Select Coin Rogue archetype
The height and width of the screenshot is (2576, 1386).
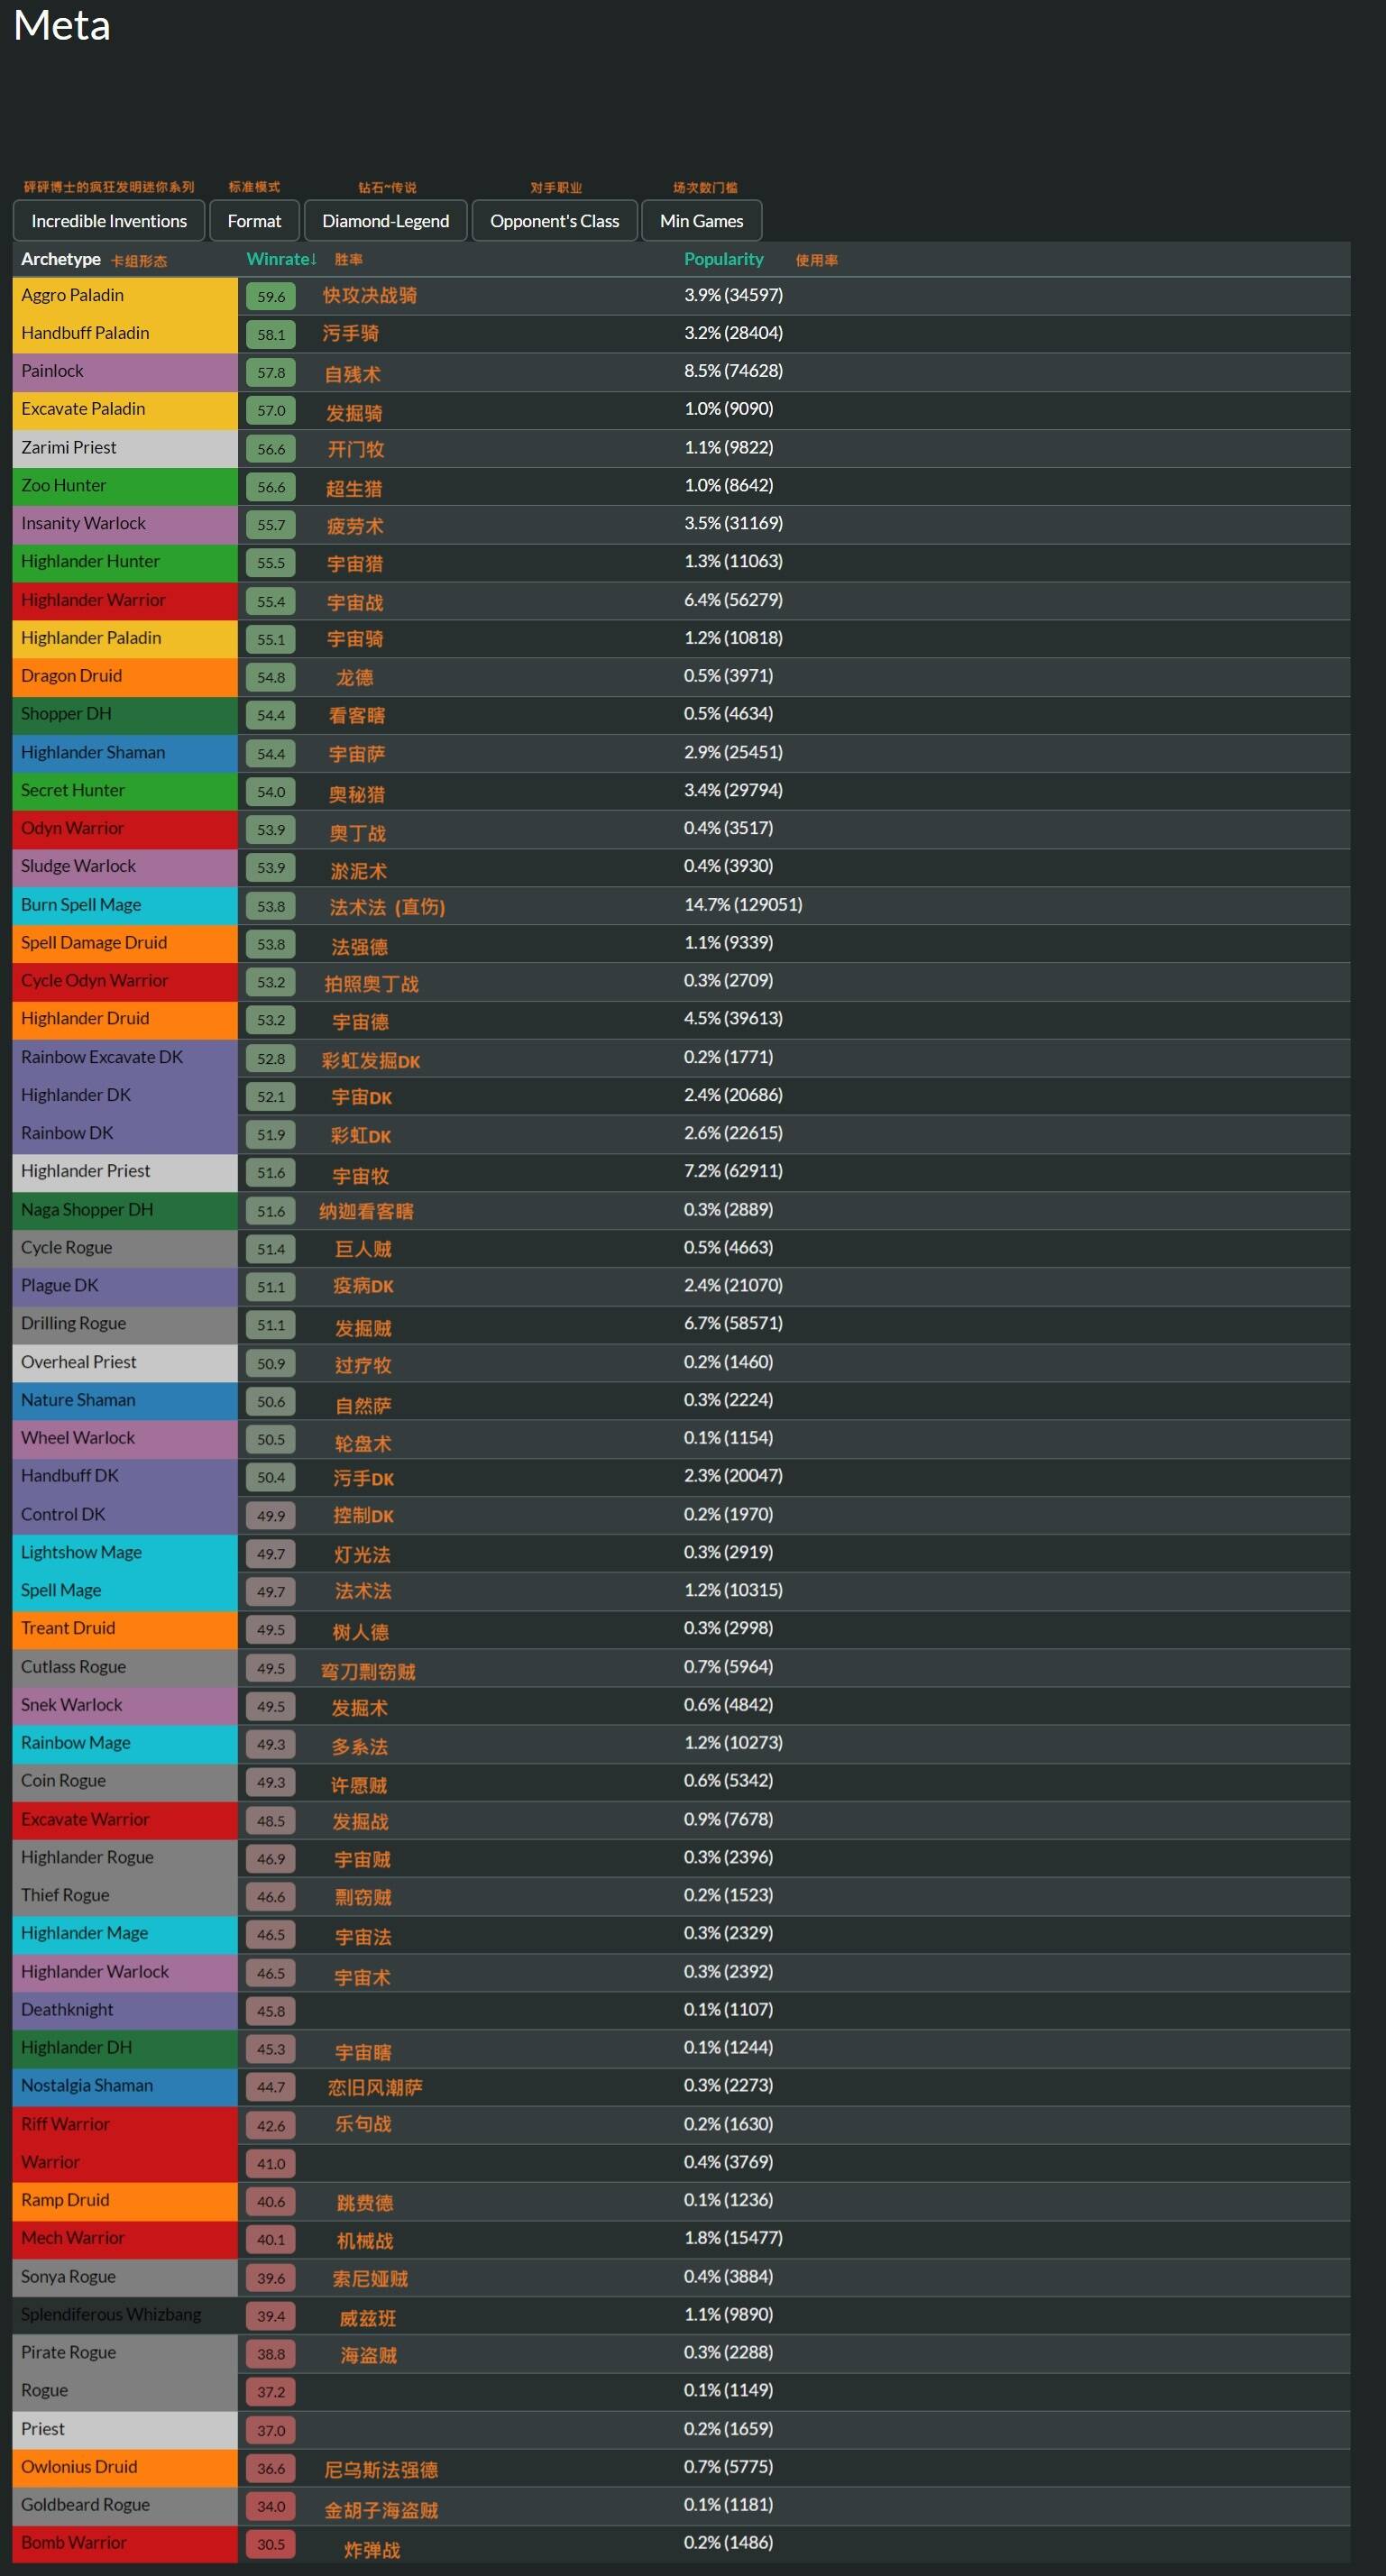pyautogui.click(x=125, y=1782)
